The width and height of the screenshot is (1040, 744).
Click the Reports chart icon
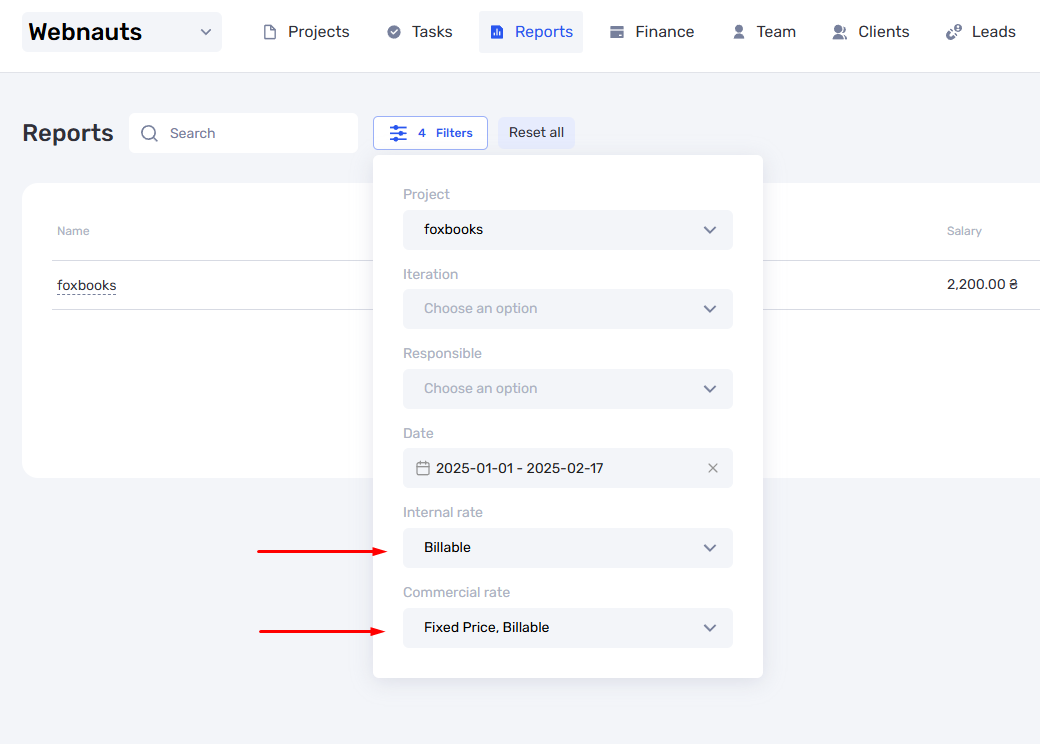point(497,32)
